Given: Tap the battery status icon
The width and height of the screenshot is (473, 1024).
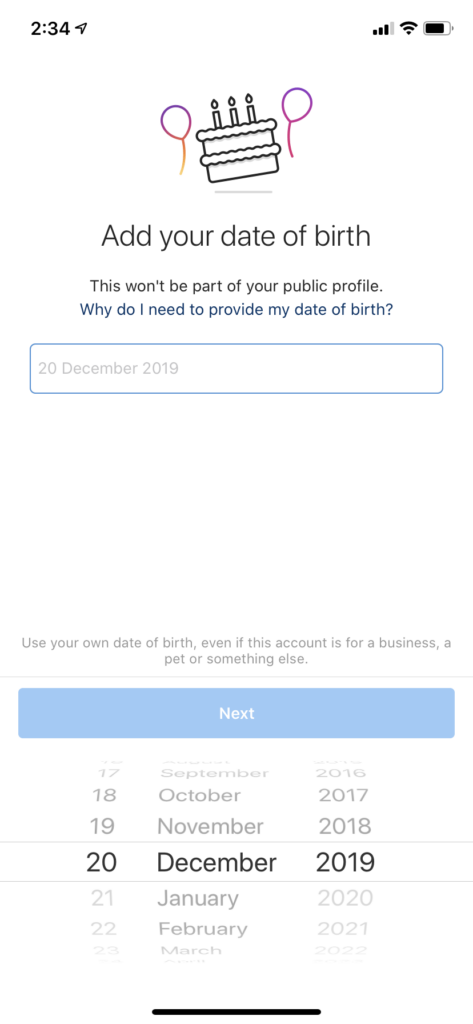Looking at the screenshot, I should click(x=436, y=29).
